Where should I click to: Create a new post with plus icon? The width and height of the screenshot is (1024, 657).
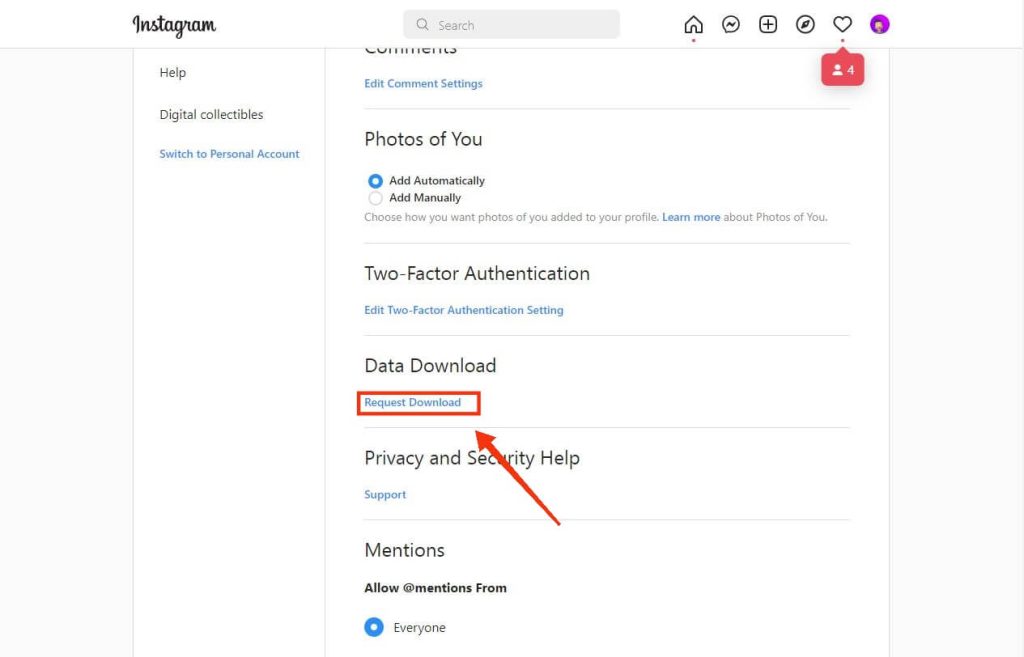tap(768, 25)
